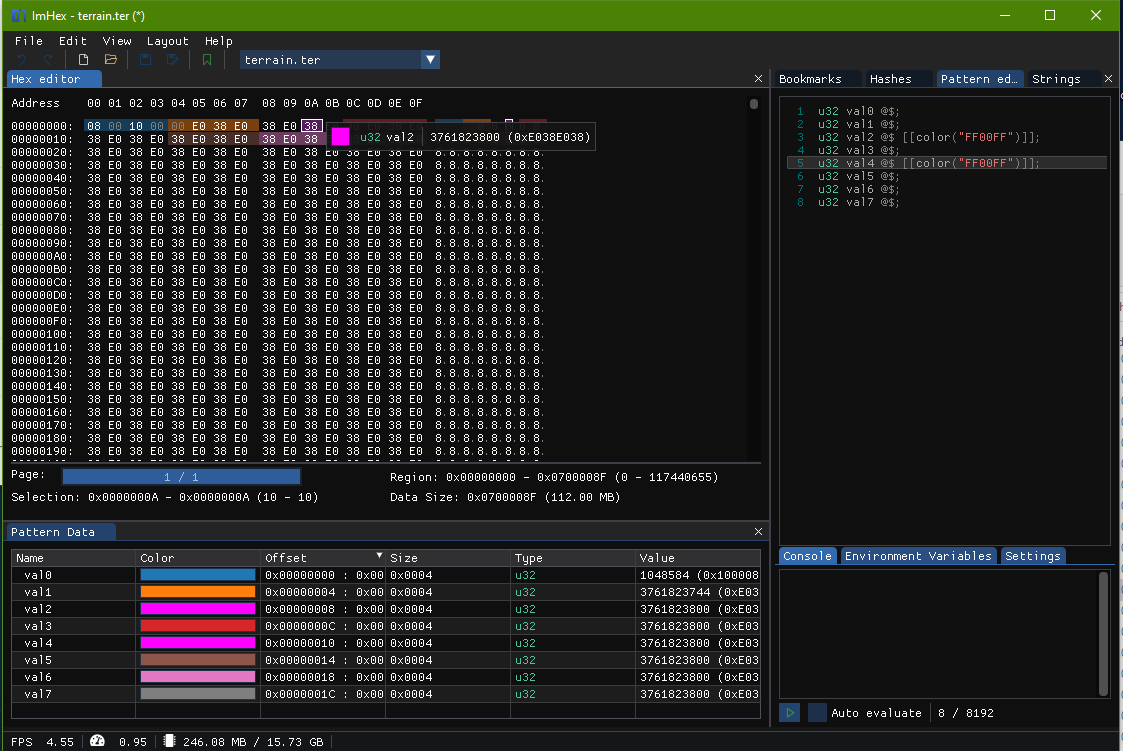
Task: Click the page 1 / 1 slider
Action: pyautogui.click(x=181, y=476)
